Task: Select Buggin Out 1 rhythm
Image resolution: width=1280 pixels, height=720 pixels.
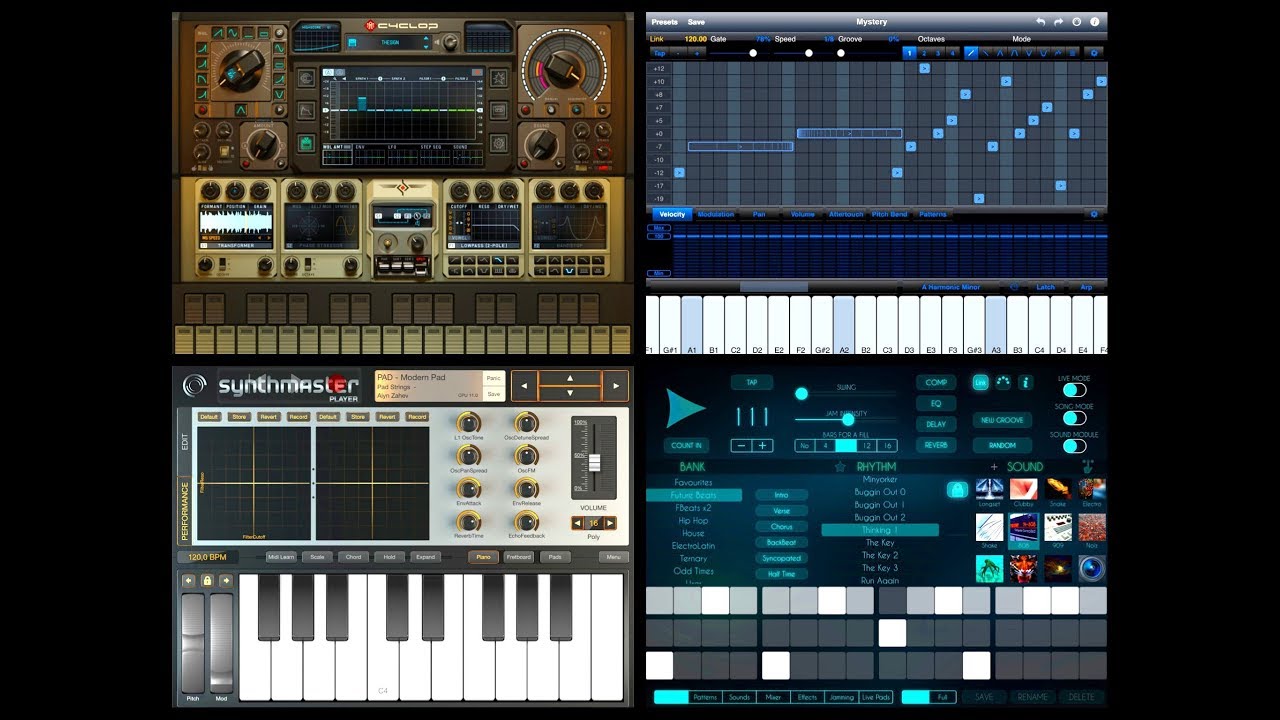Action: click(879, 505)
